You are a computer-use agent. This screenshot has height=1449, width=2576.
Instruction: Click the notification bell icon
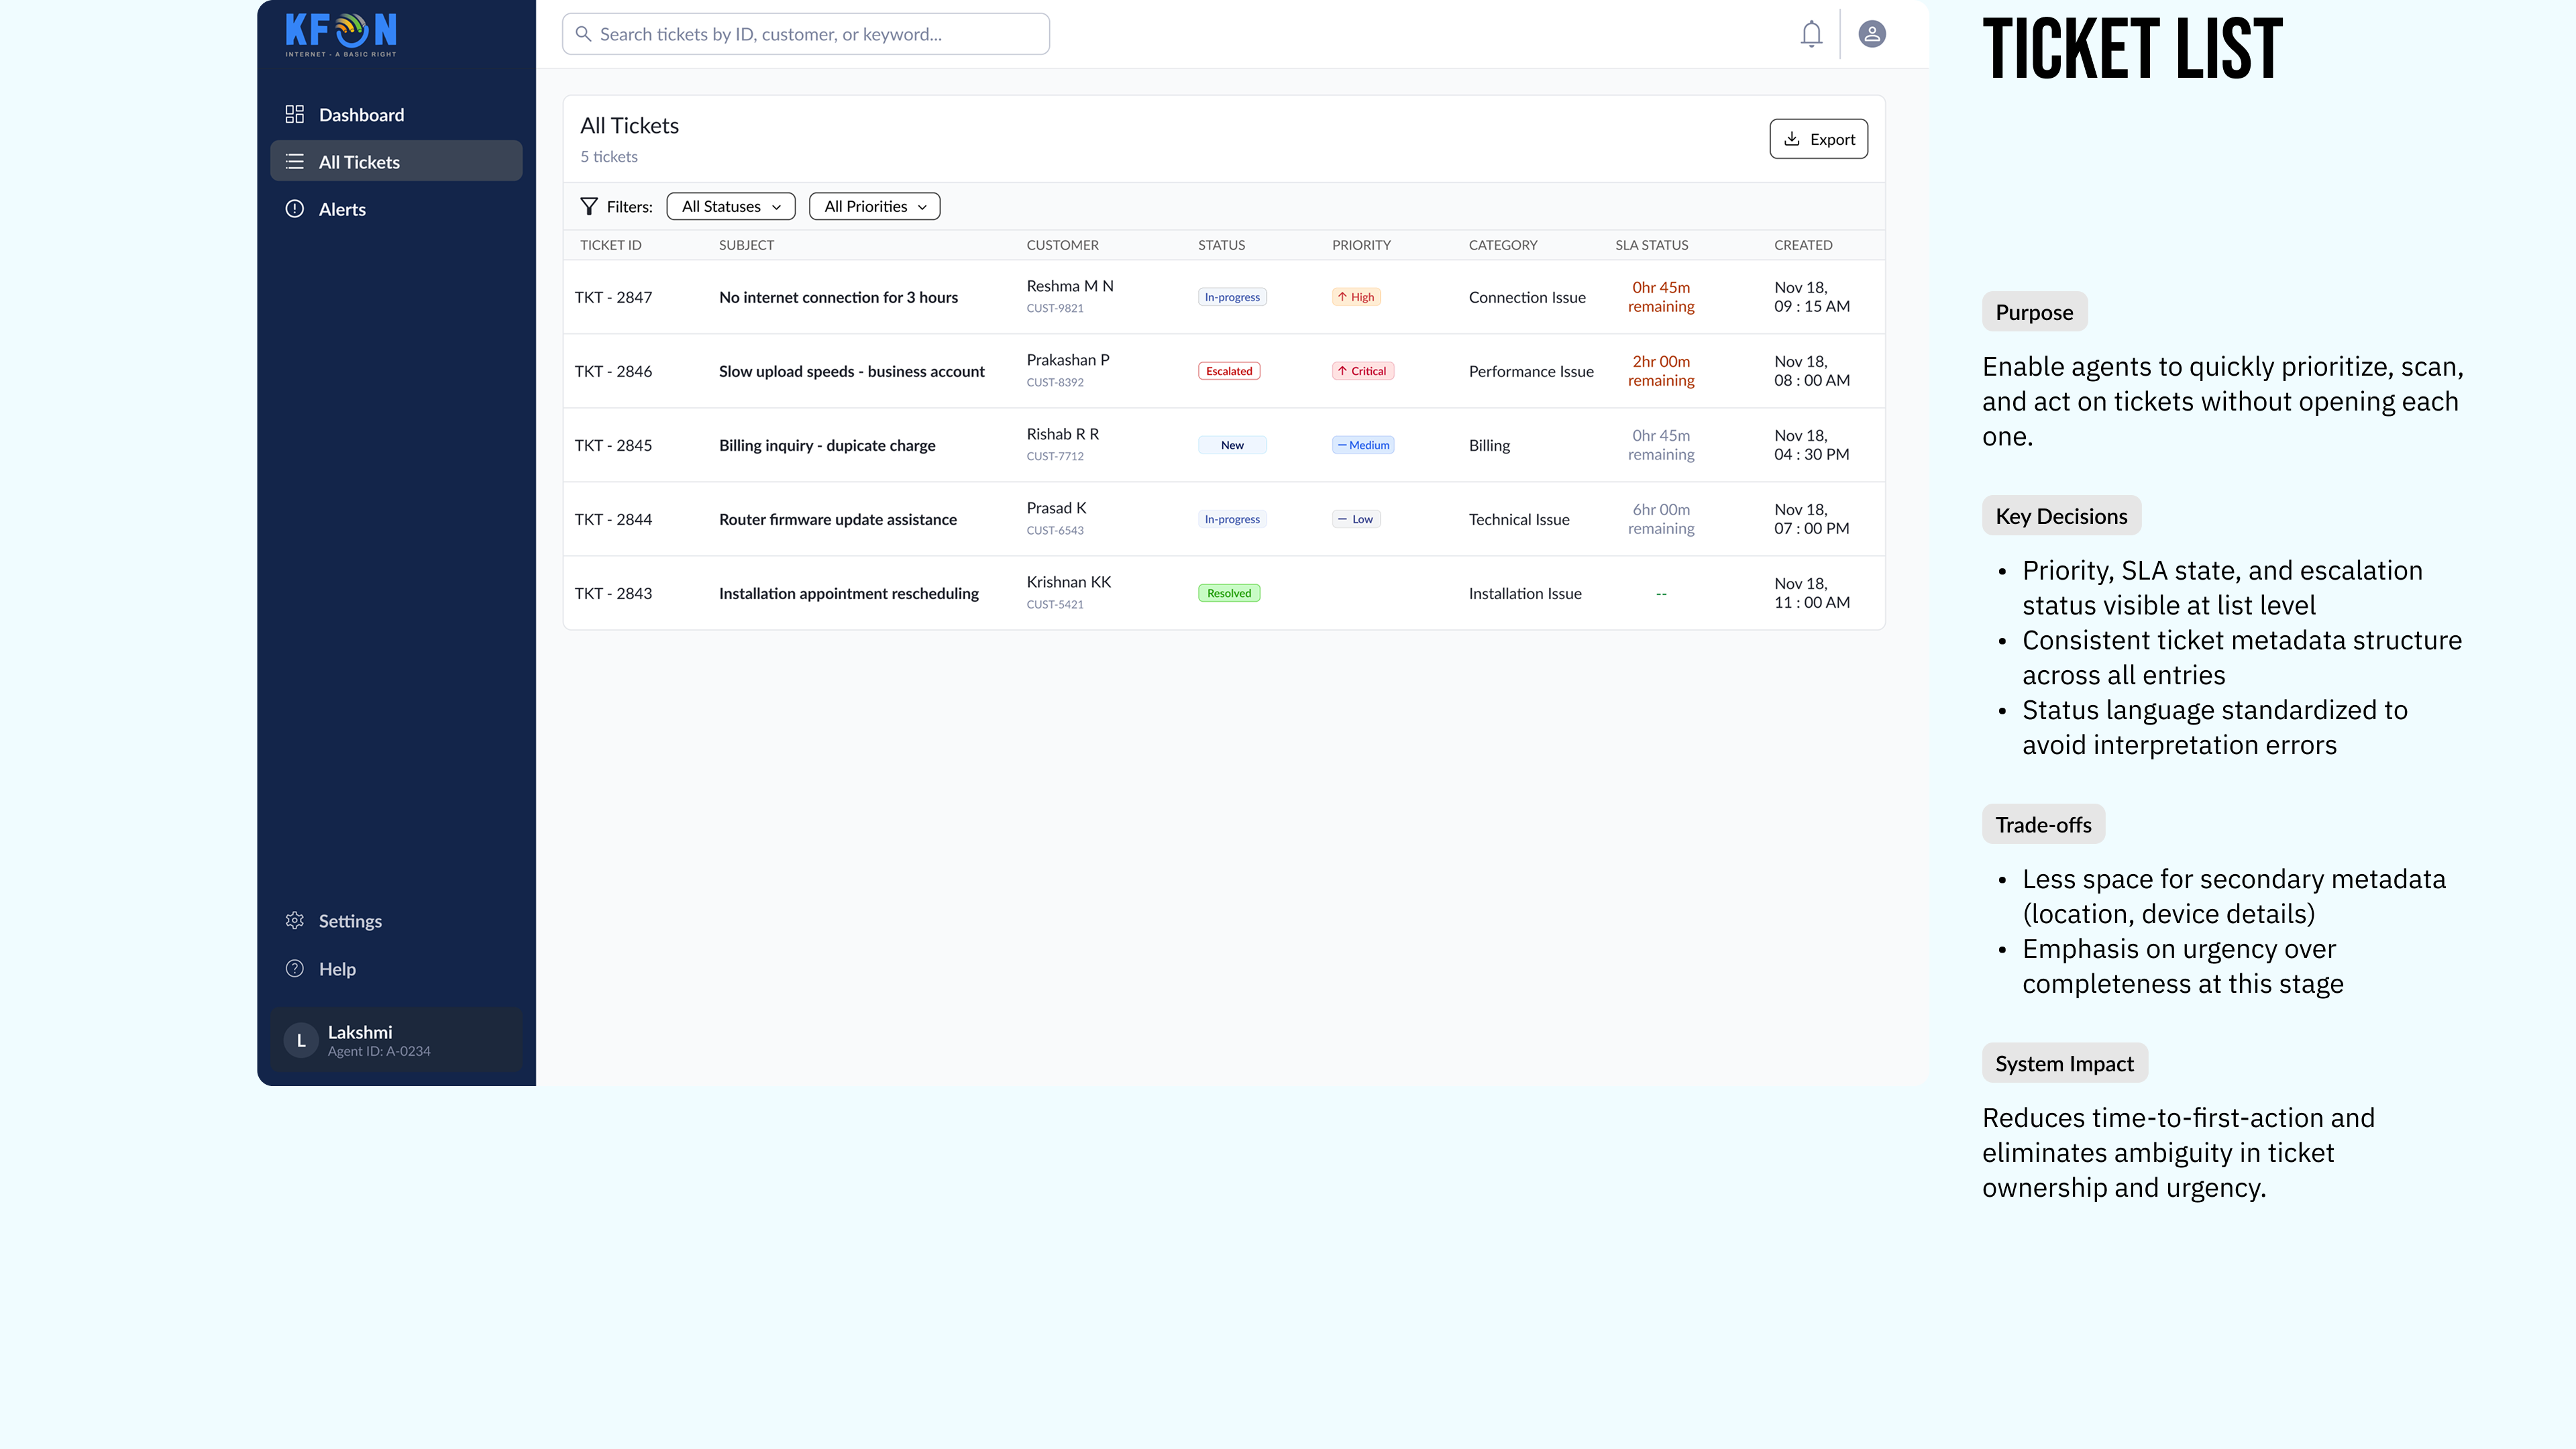1811,34
